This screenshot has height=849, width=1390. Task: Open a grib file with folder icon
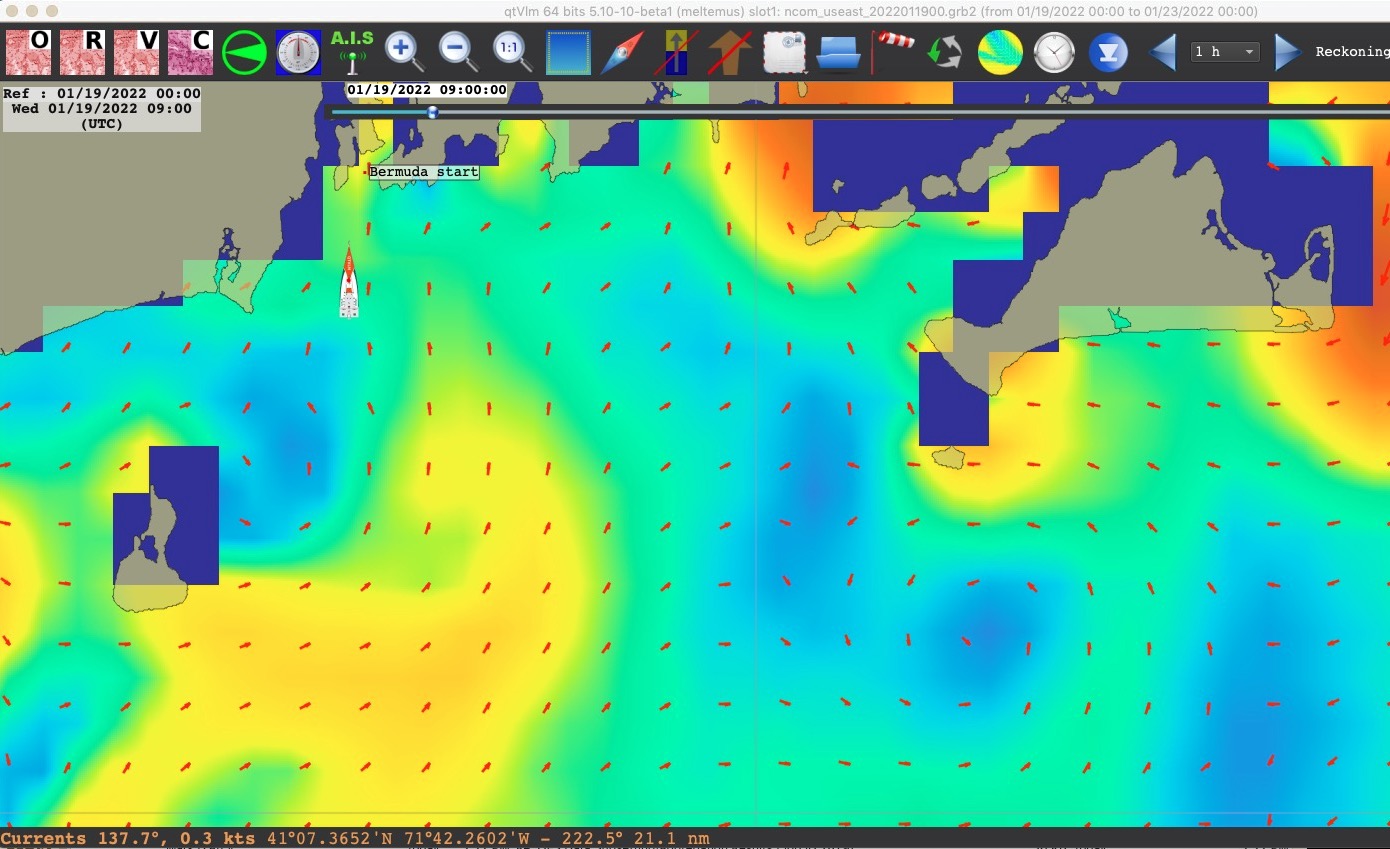pyautogui.click(x=839, y=53)
